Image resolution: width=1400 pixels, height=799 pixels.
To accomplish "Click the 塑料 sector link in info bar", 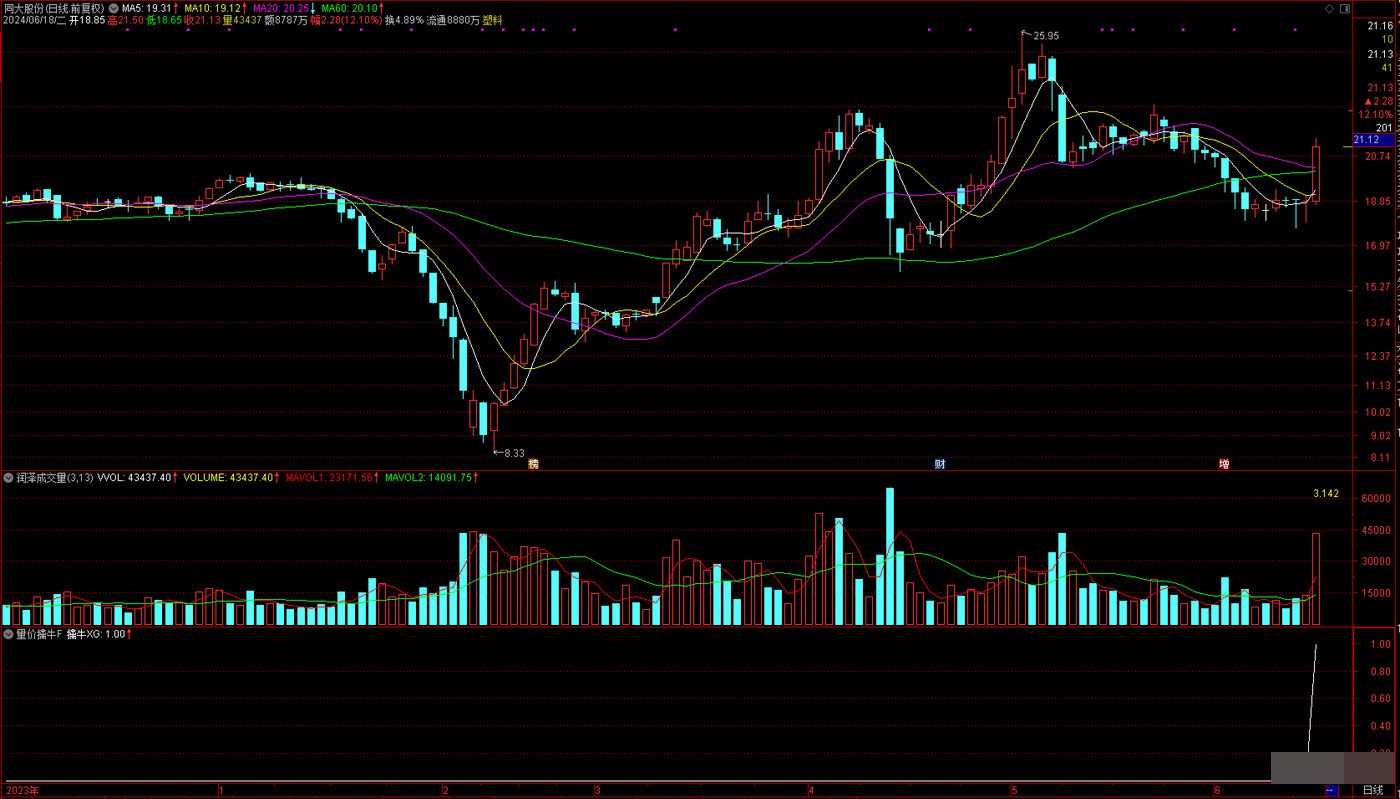I will (493, 20).
